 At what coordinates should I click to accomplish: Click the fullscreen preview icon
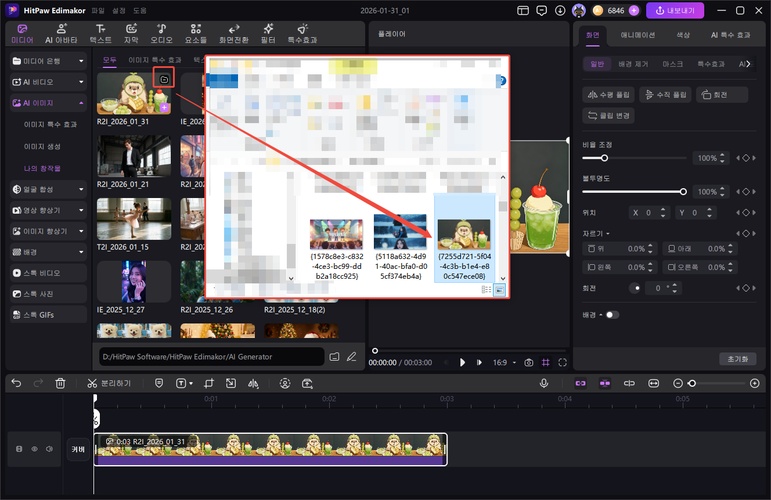[563, 362]
